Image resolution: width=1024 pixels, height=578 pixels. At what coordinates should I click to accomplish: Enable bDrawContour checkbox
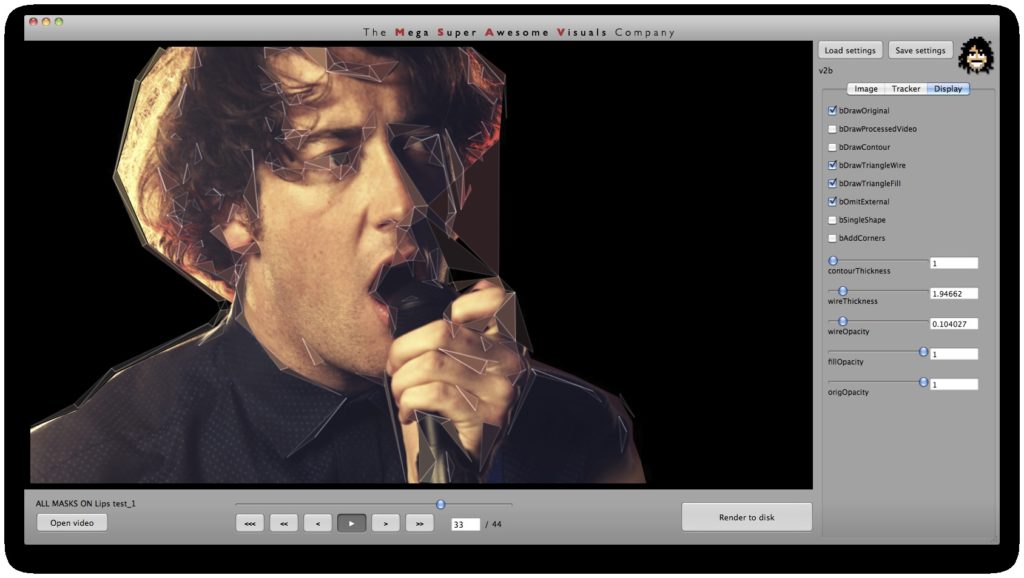pyautogui.click(x=832, y=147)
